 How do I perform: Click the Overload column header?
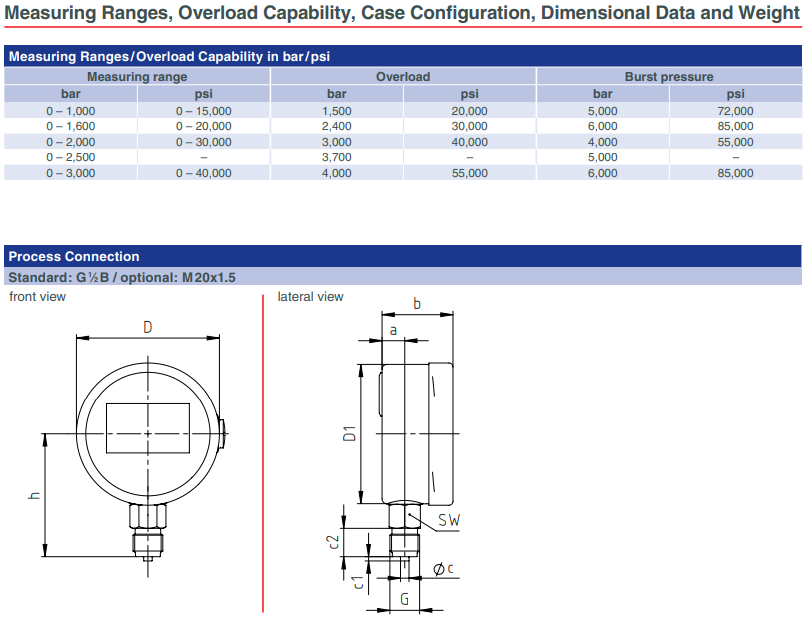pos(403,77)
